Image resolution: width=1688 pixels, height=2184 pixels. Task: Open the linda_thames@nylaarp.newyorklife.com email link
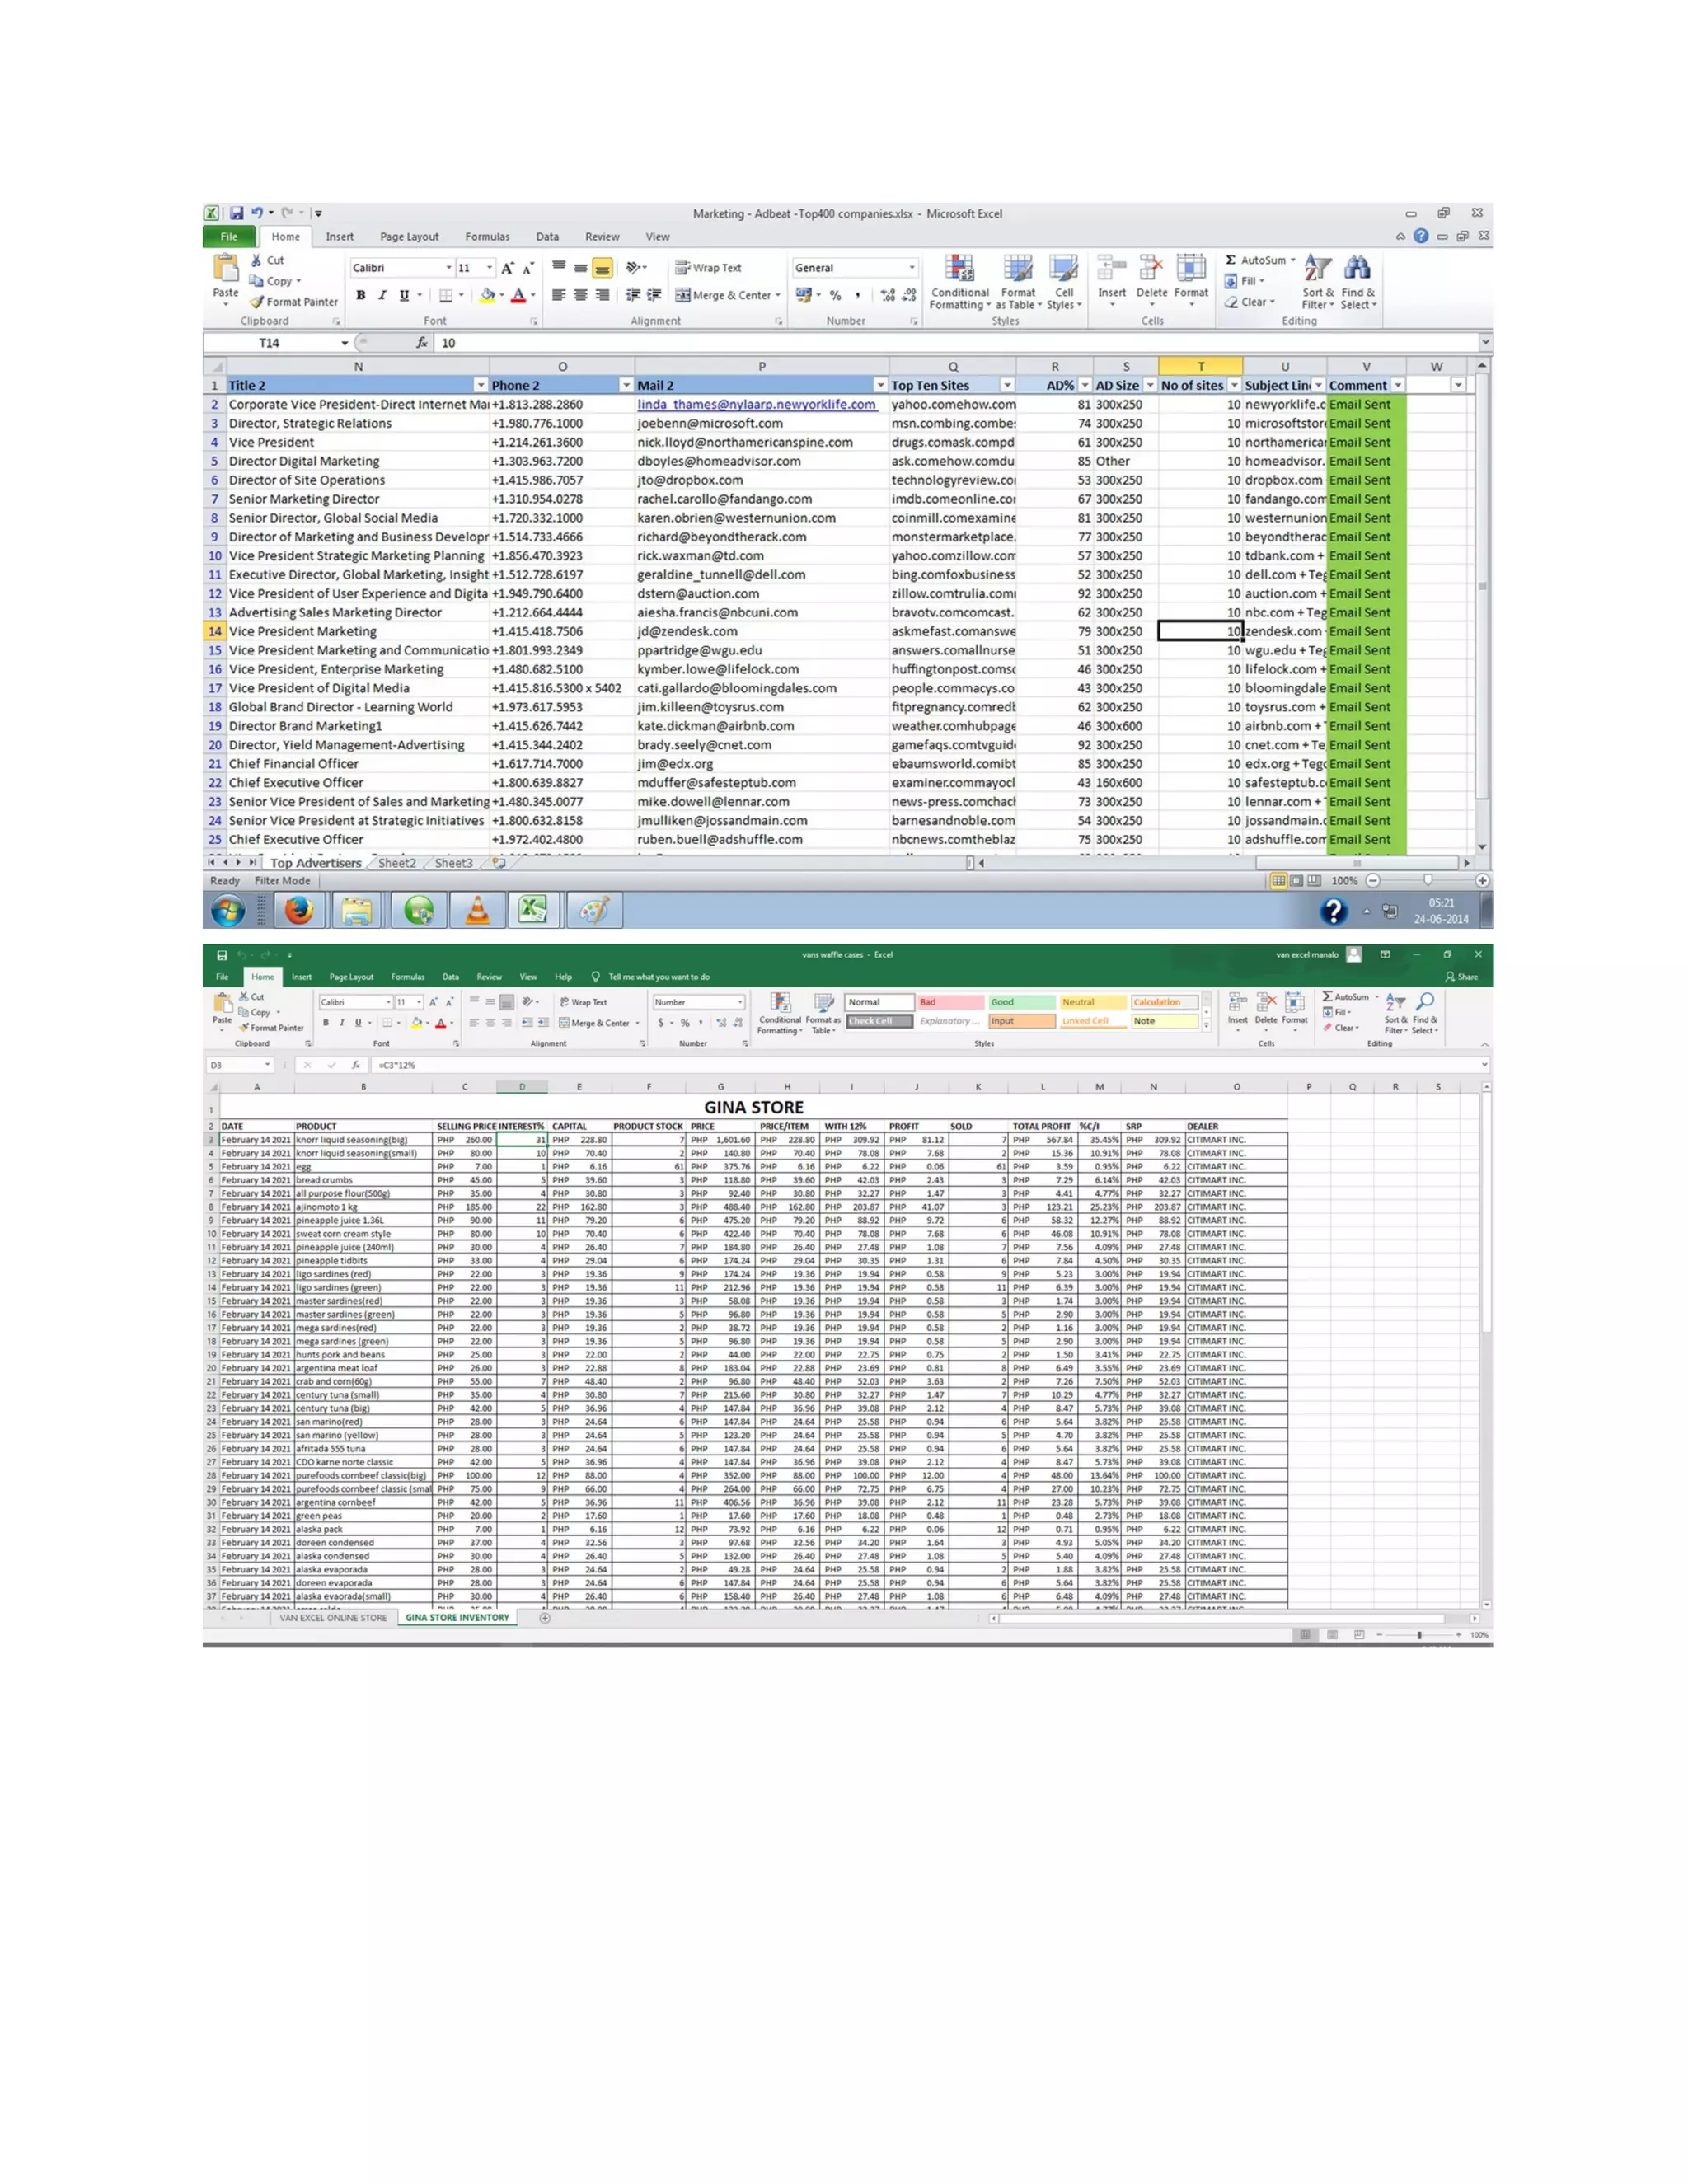[756, 405]
